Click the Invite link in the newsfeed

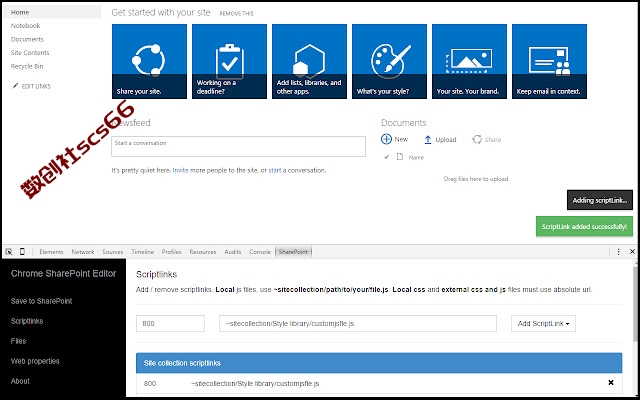(x=180, y=170)
